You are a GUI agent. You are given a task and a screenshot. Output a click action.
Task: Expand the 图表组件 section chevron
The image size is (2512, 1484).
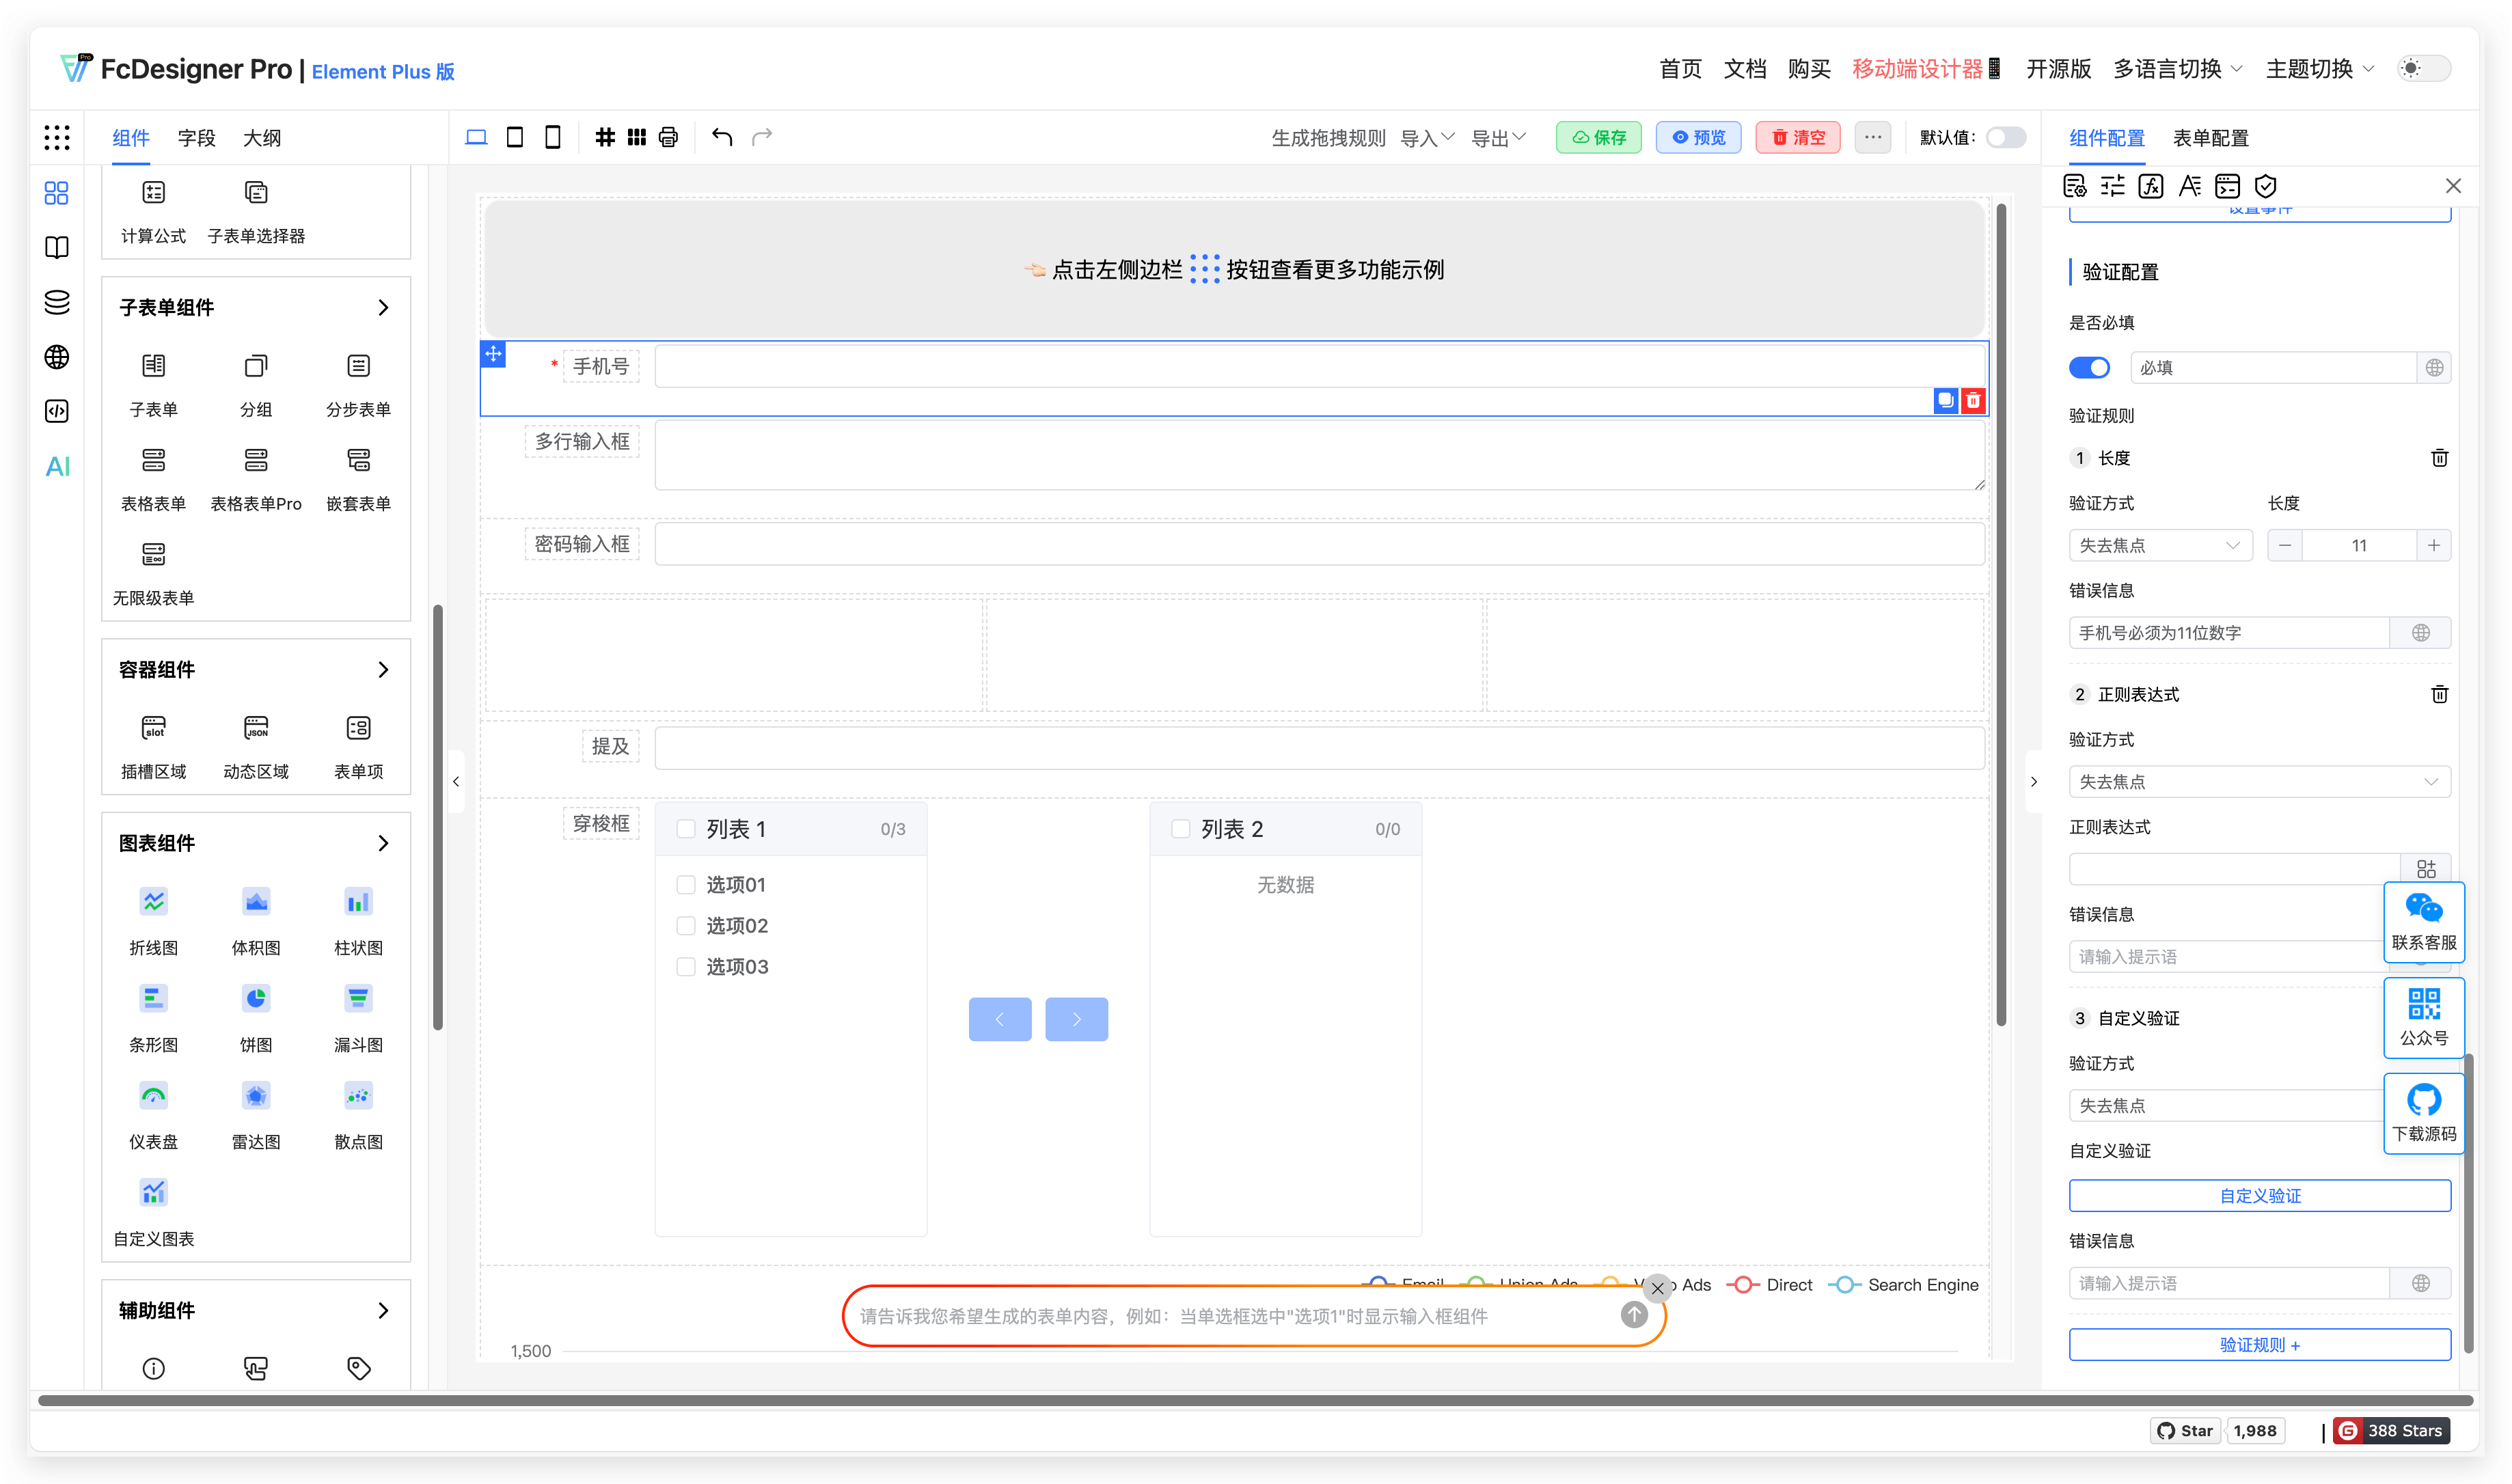coord(383,843)
